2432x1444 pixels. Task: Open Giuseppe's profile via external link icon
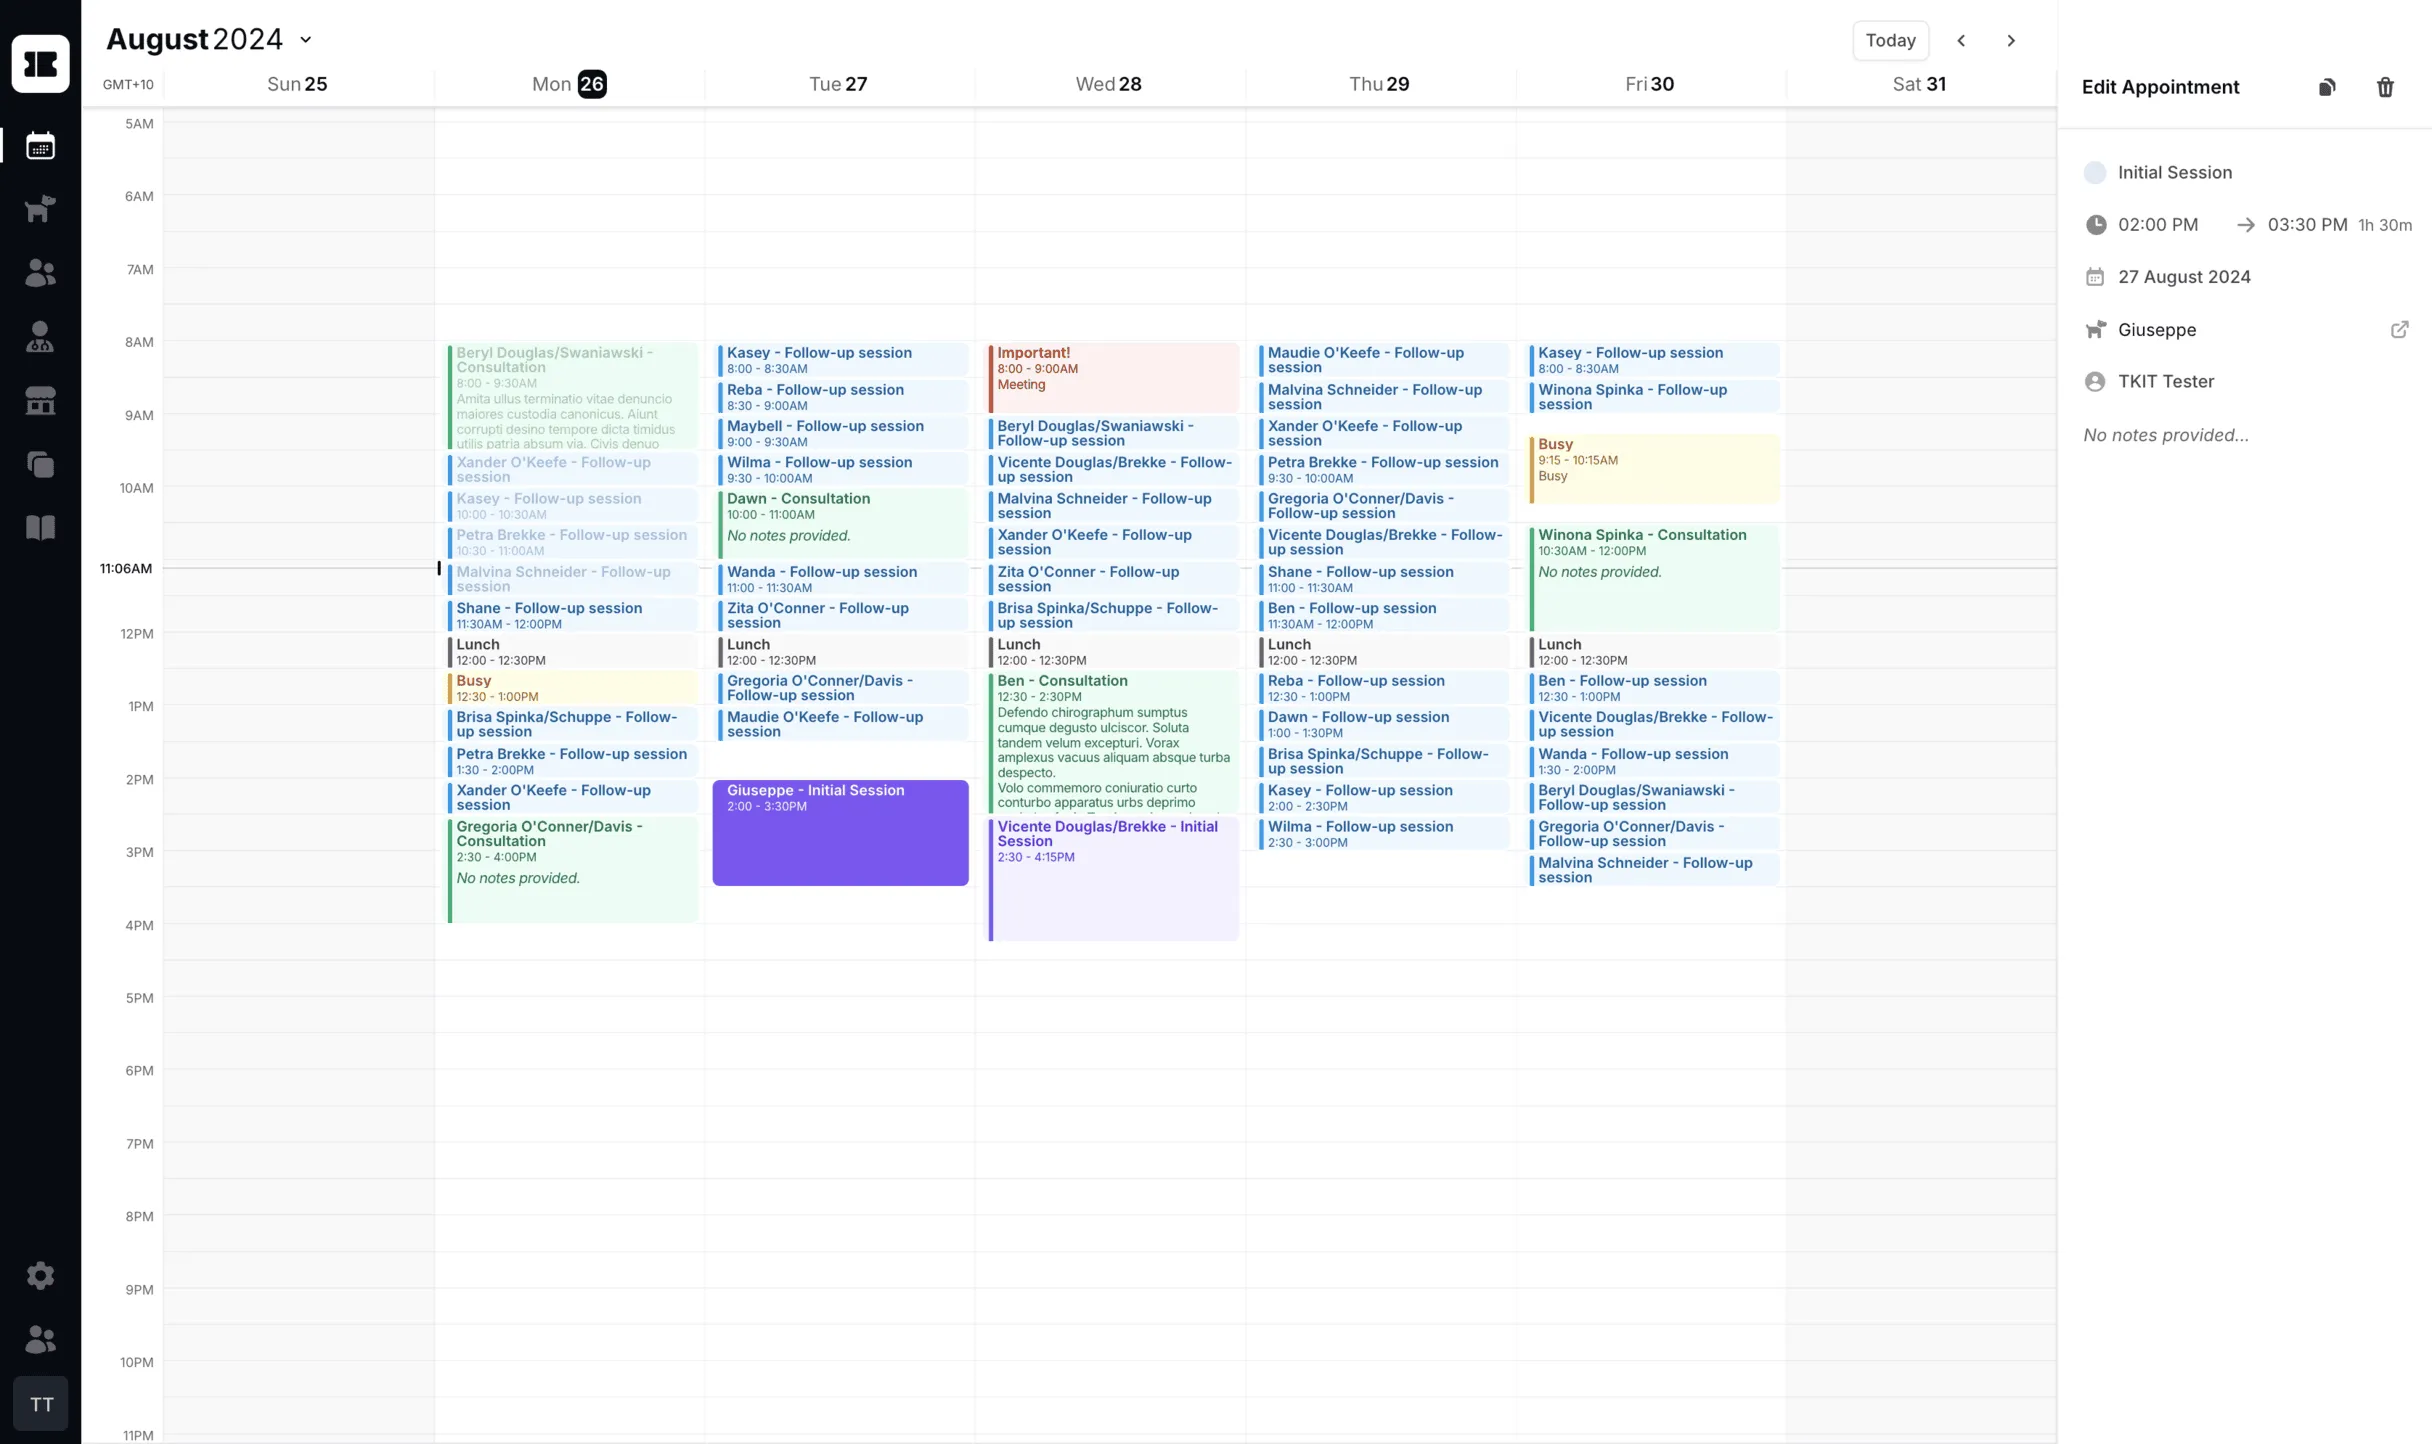coord(2400,329)
